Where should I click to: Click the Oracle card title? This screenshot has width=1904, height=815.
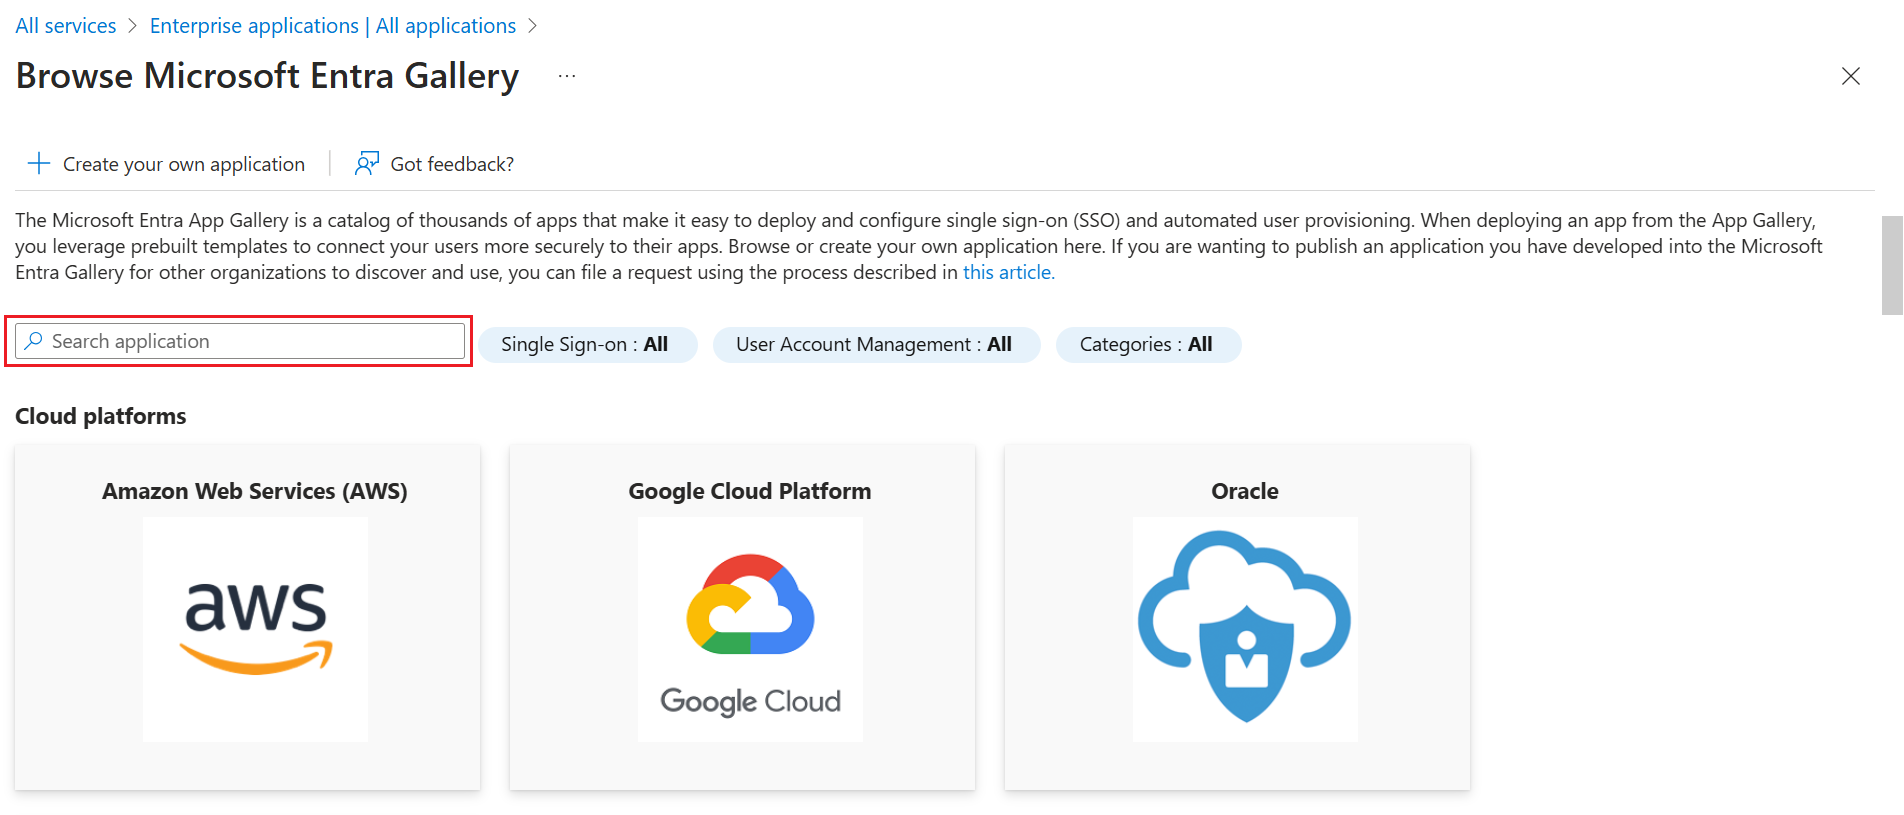[x=1245, y=491]
